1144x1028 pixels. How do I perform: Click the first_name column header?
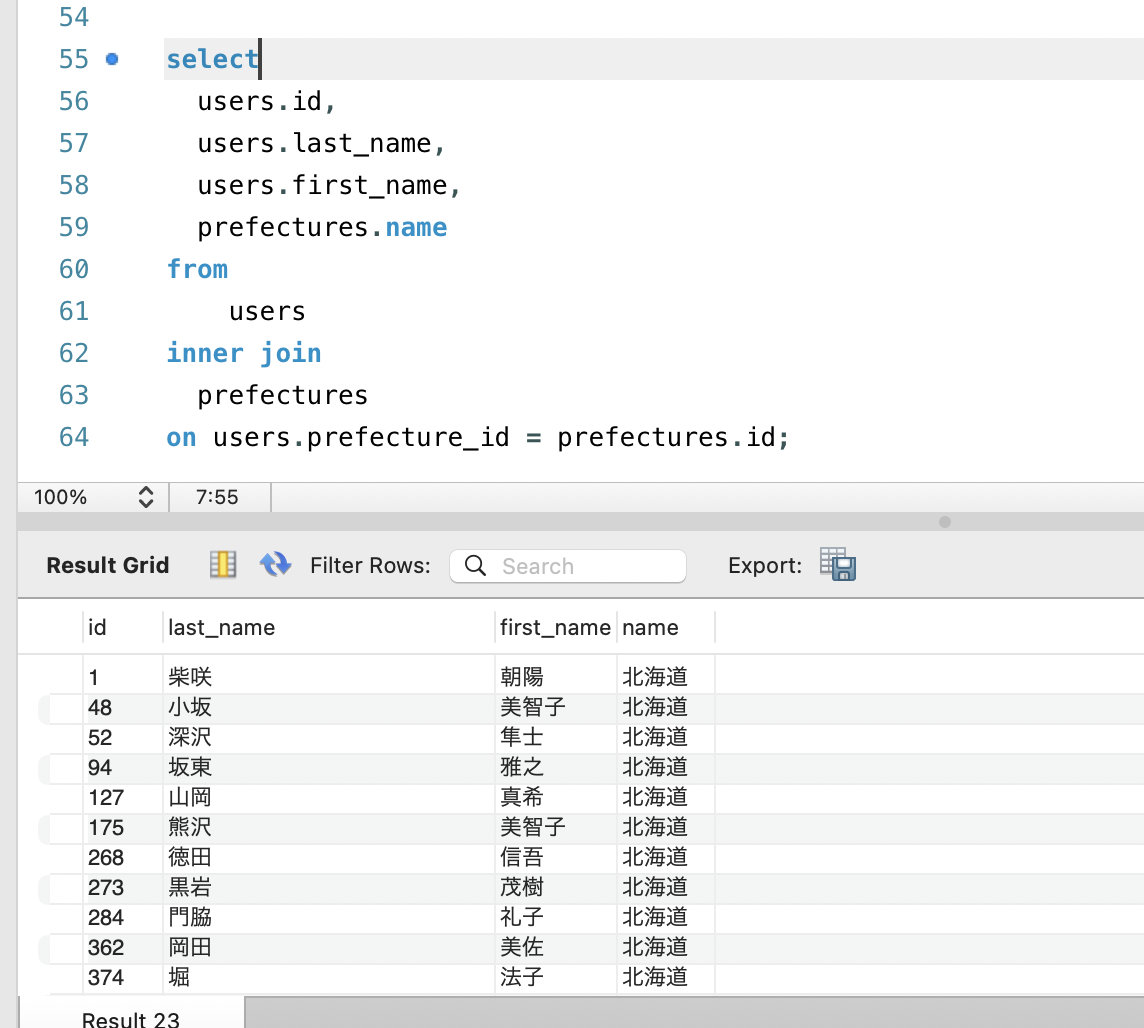coord(555,627)
